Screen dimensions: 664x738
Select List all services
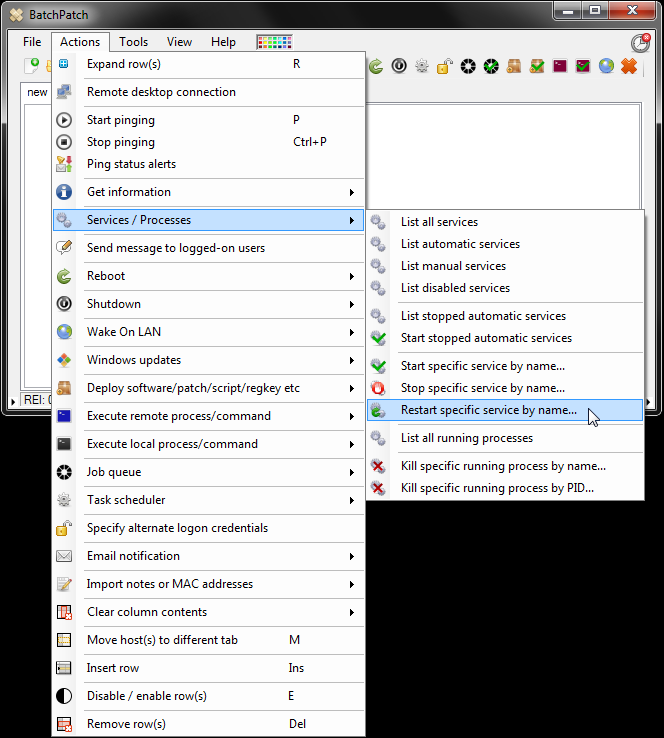[x=505, y=222]
